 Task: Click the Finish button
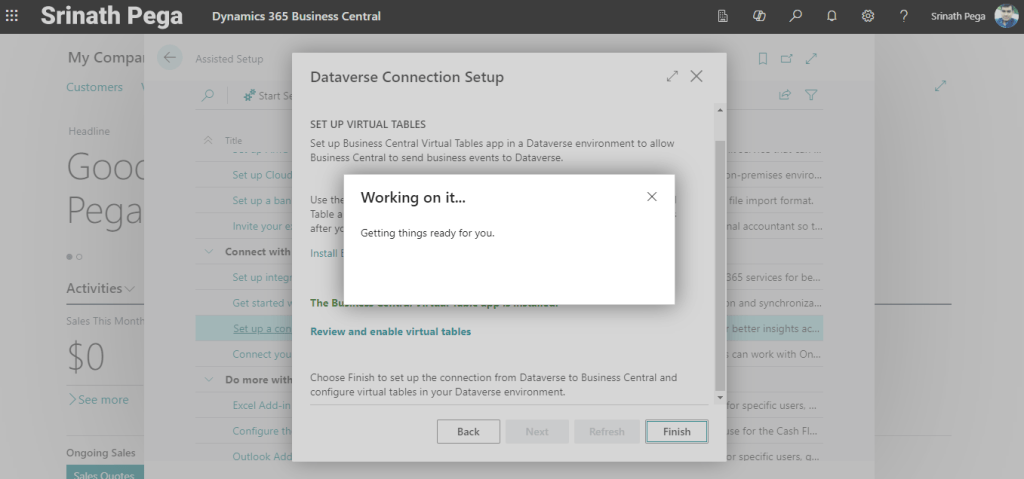click(676, 431)
